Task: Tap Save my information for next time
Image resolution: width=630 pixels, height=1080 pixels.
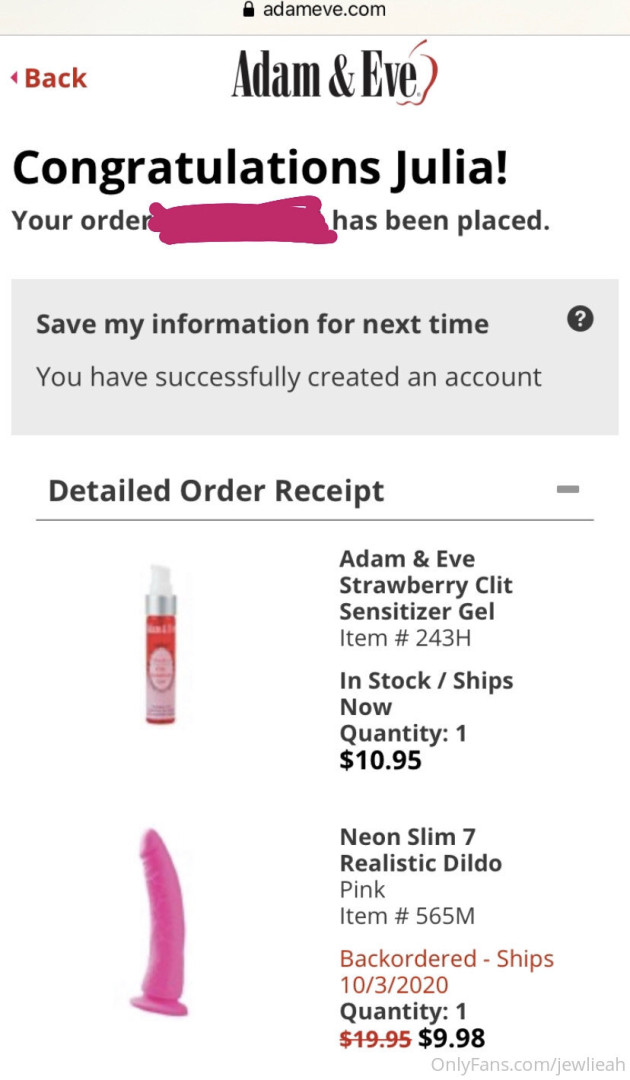Action: pos(262,324)
